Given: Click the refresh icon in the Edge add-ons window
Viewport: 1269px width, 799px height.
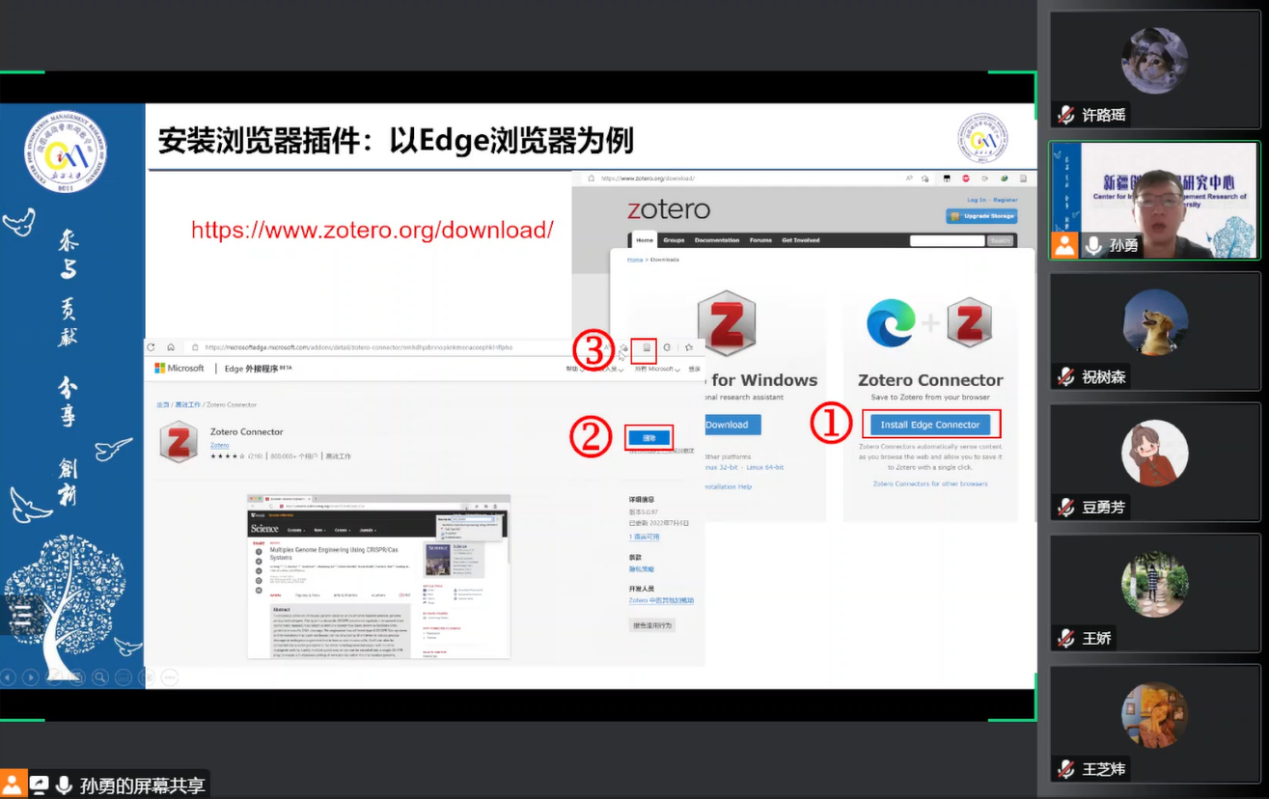Looking at the screenshot, I should click(x=152, y=347).
